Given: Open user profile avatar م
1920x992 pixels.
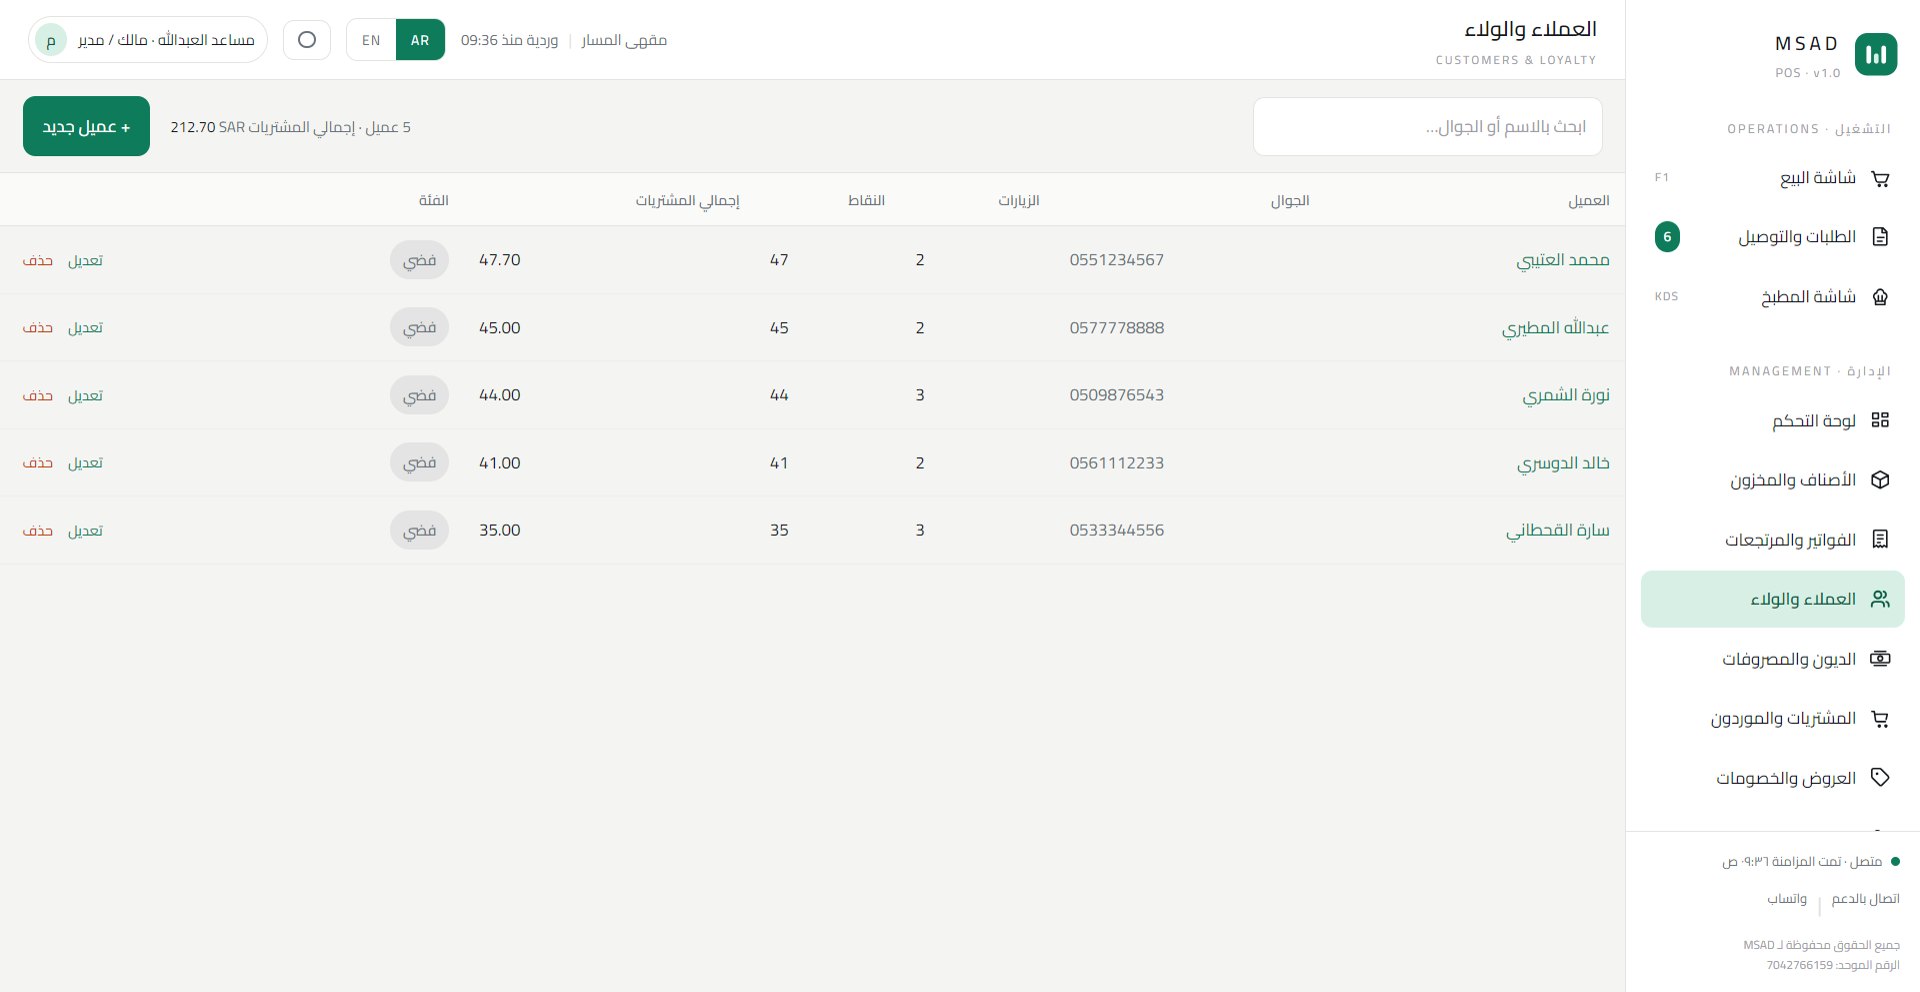Looking at the screenshot, I should (51, 40).
